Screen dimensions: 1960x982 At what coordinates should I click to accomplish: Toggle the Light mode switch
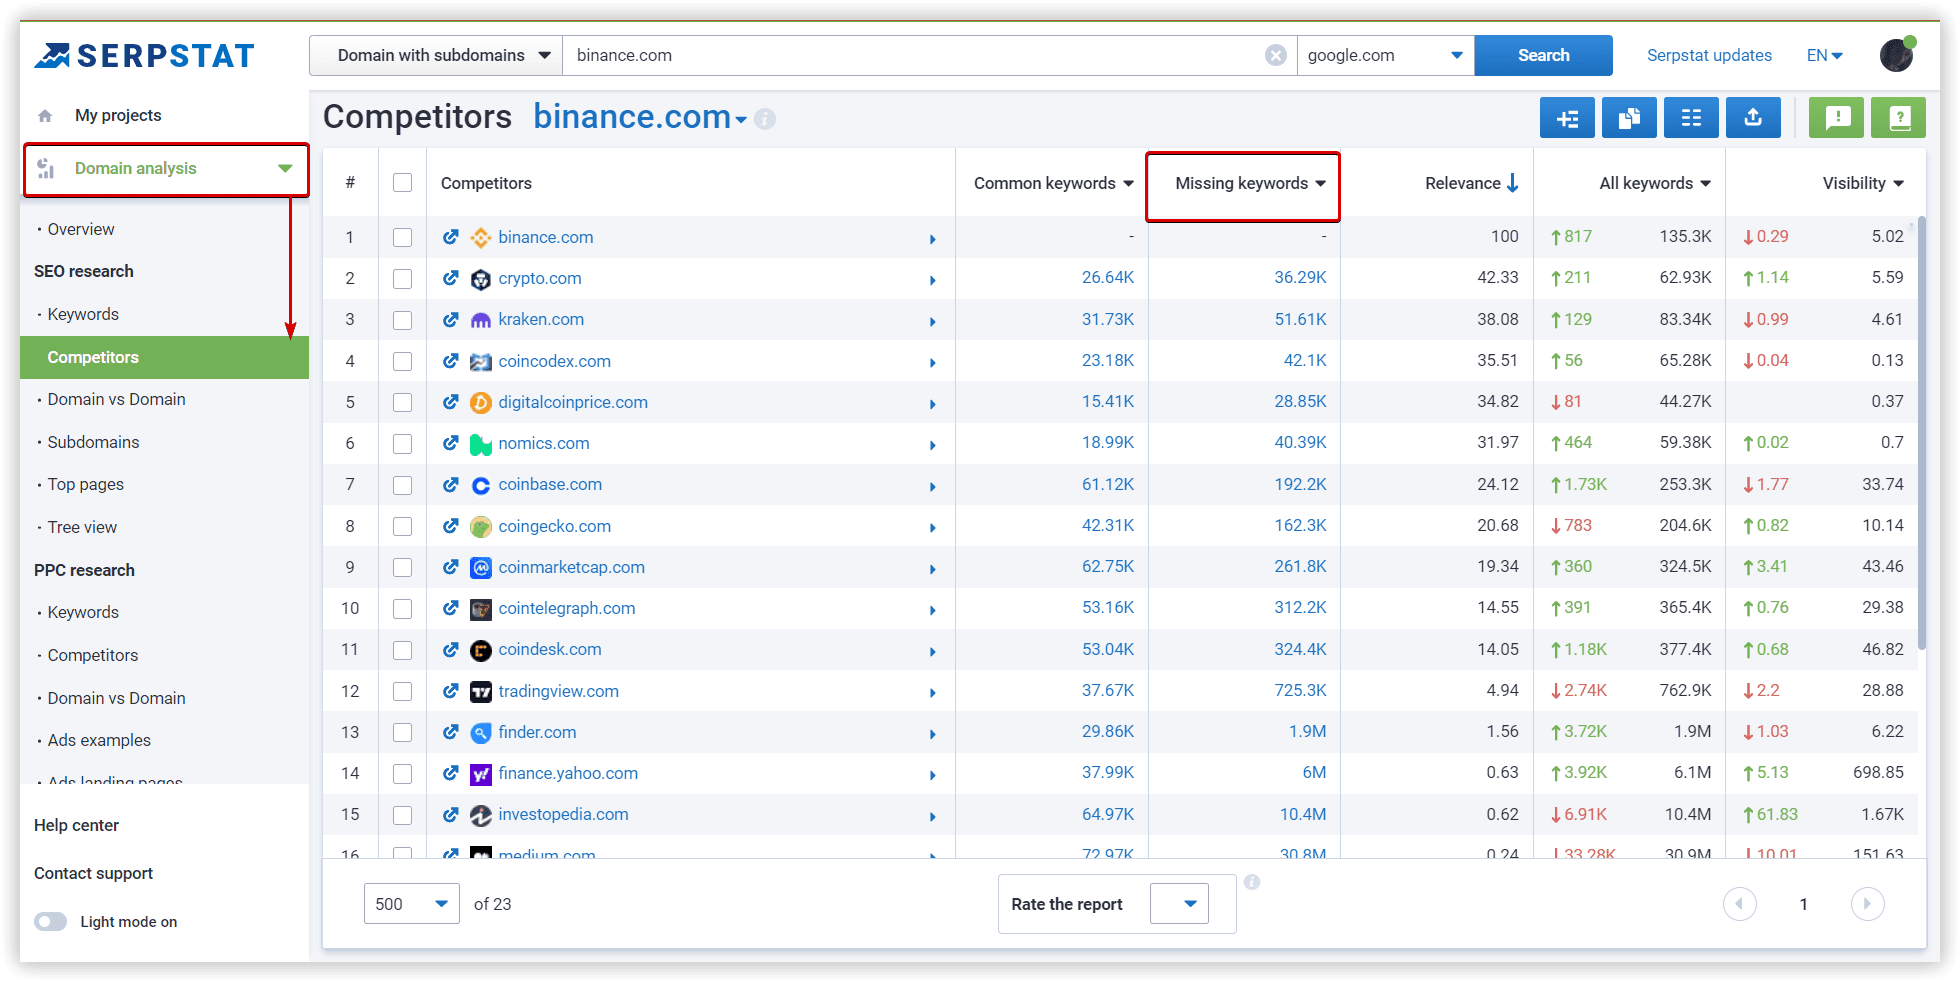pyautogui.click(x=51, y=921)
